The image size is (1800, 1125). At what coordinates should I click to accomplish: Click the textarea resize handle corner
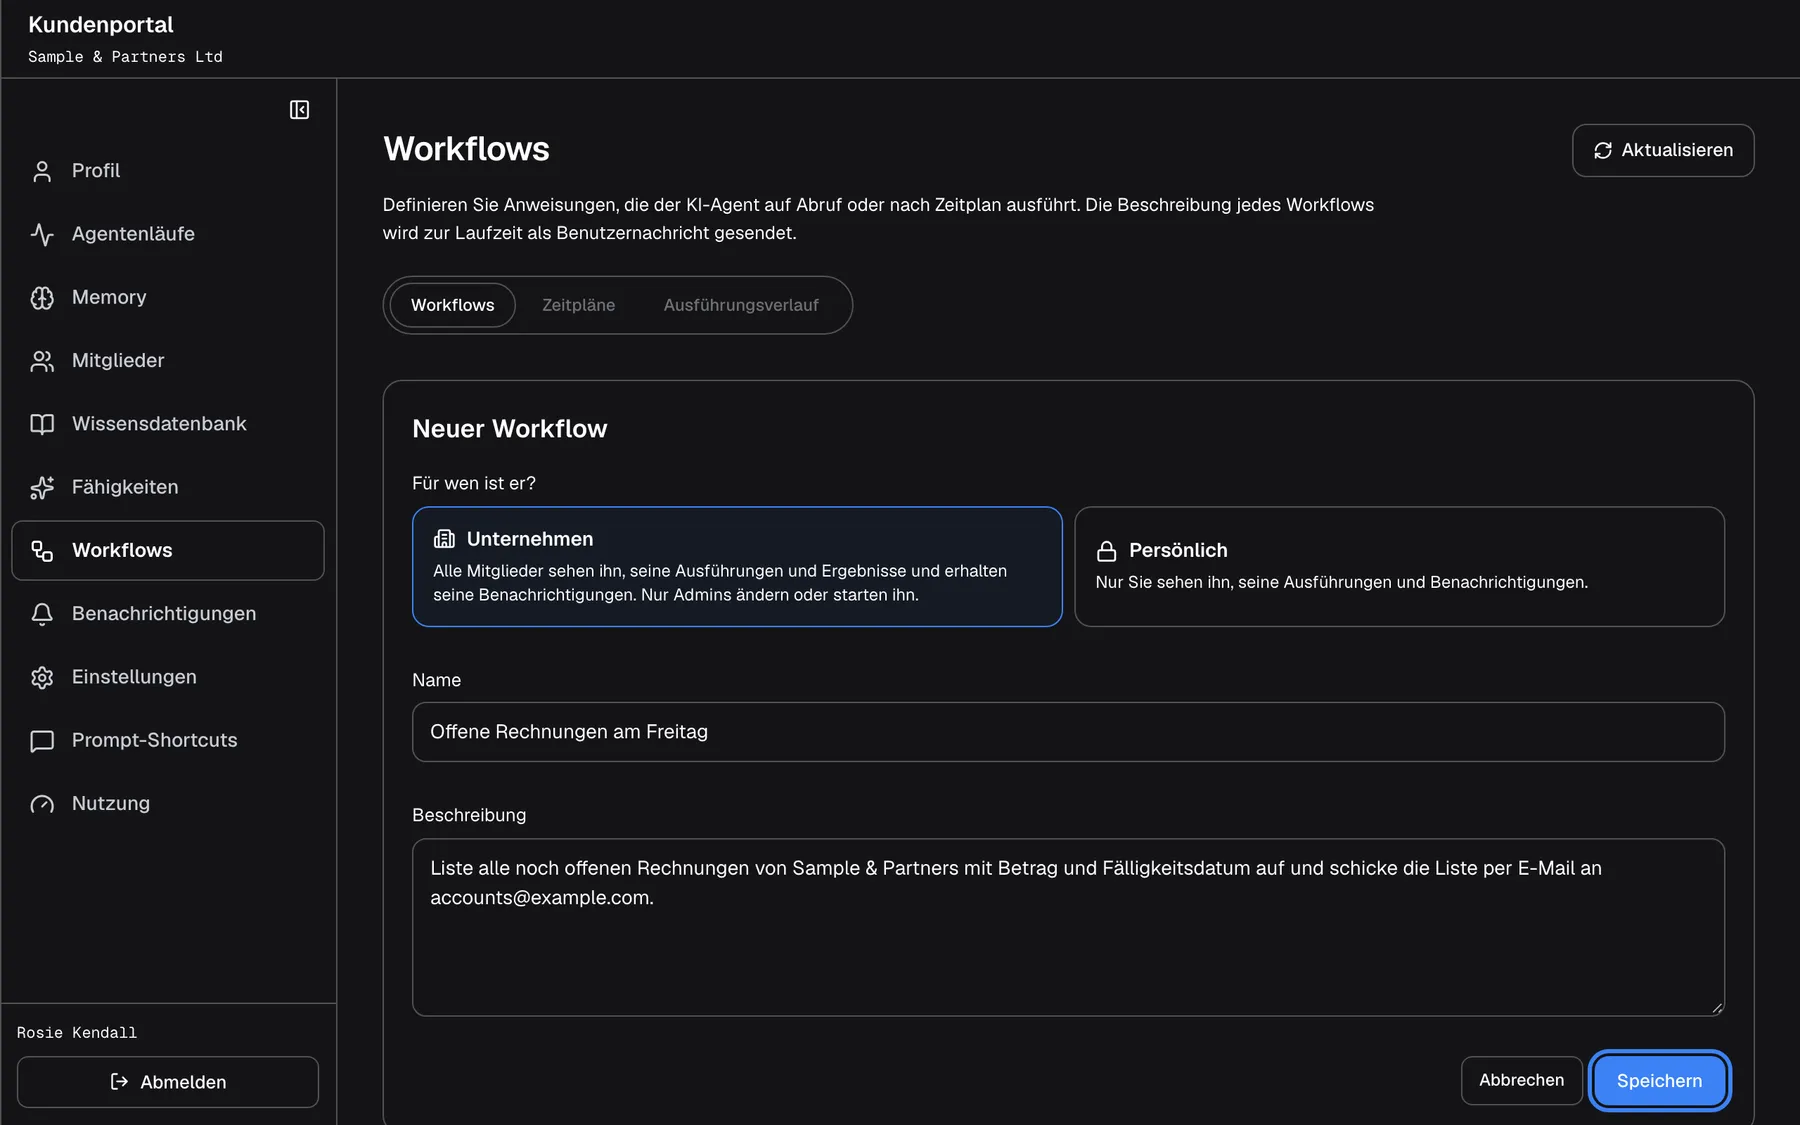(x=1717, y=1008)
